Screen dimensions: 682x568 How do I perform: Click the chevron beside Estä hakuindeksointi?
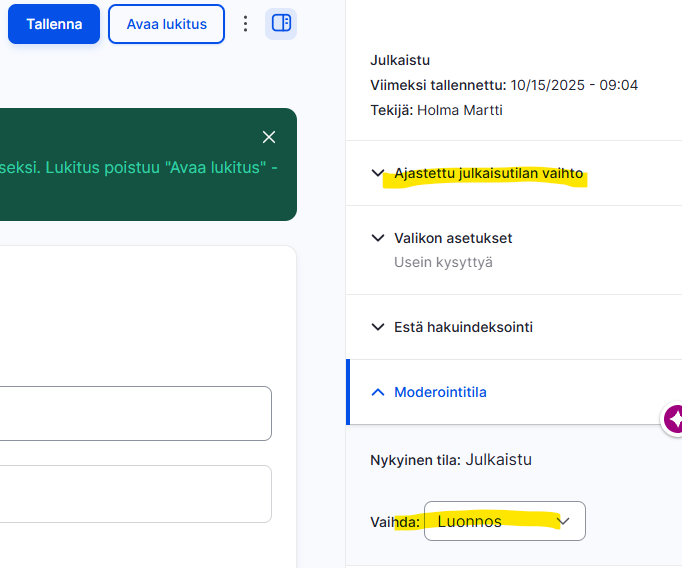377,327
